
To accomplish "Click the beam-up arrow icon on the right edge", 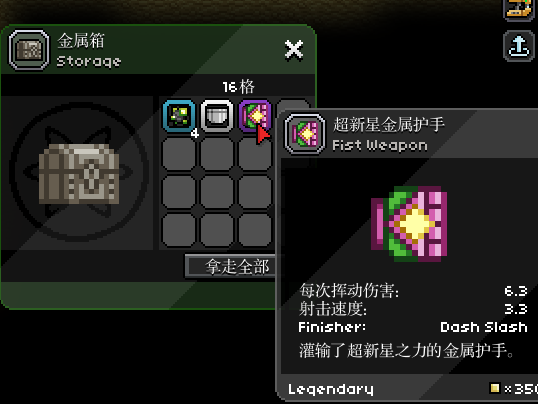I will click(x=519, y=46).
